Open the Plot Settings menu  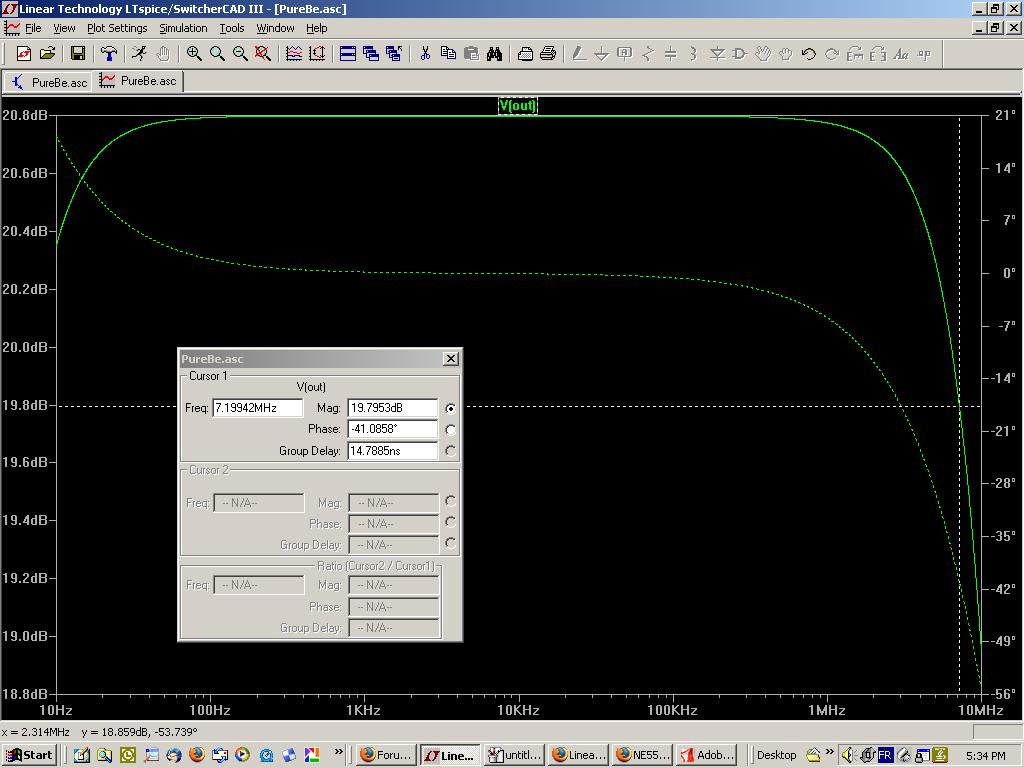[x=117, y=28]
